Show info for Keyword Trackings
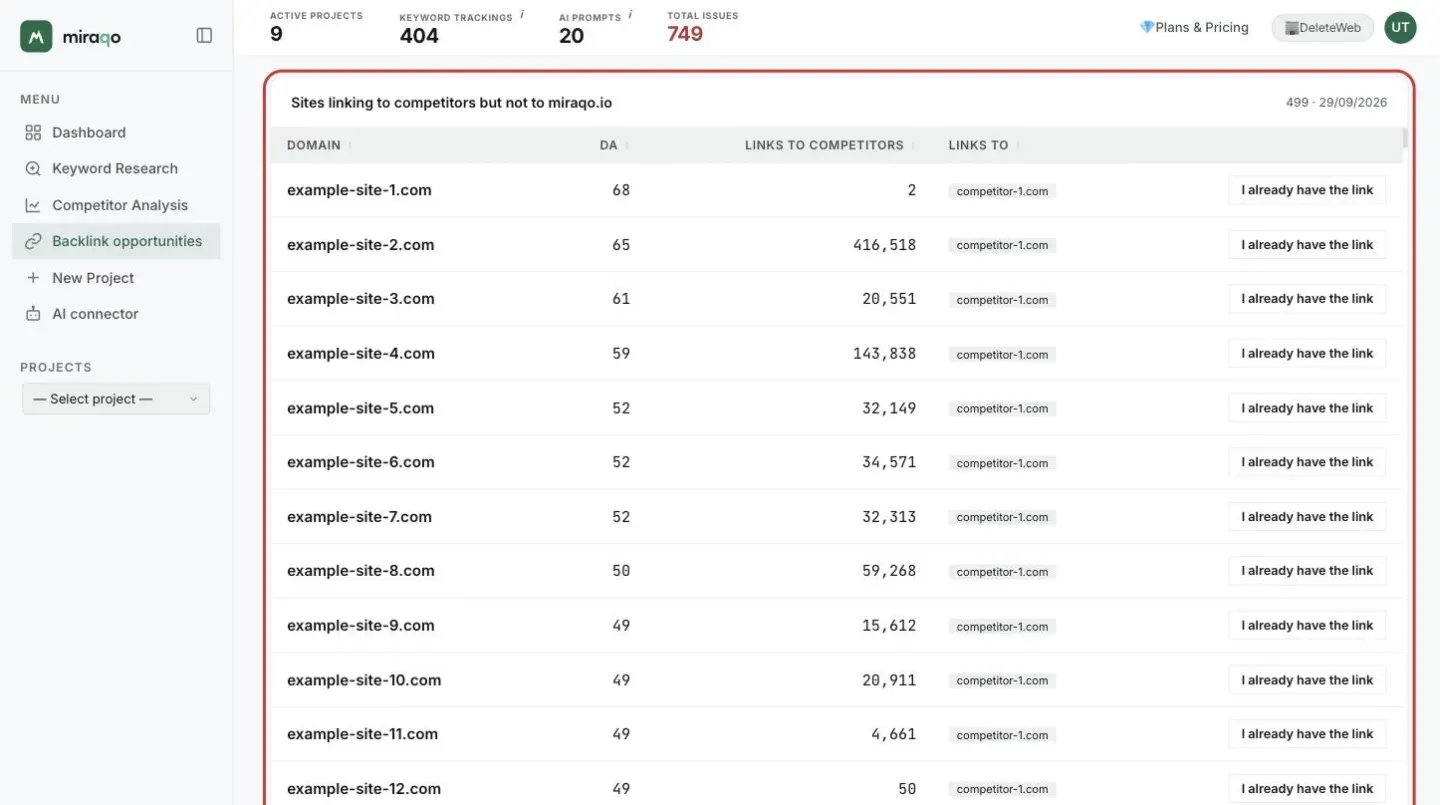This screenshot has width=1440, height=805. tap(522, 15)
